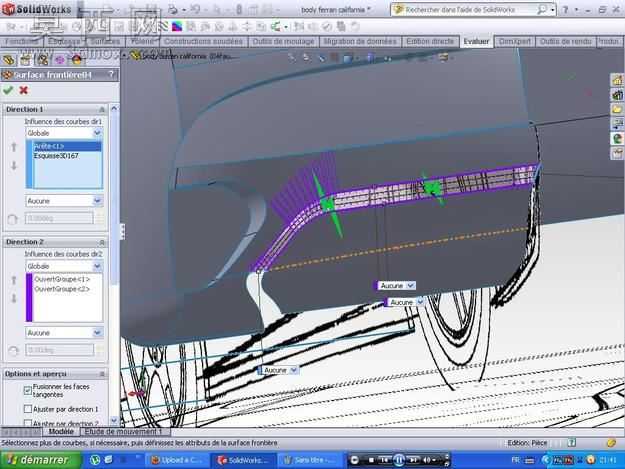
Task: Click the search magnifier in help search box
Action: pyautogui.click(x=541, y=10)
